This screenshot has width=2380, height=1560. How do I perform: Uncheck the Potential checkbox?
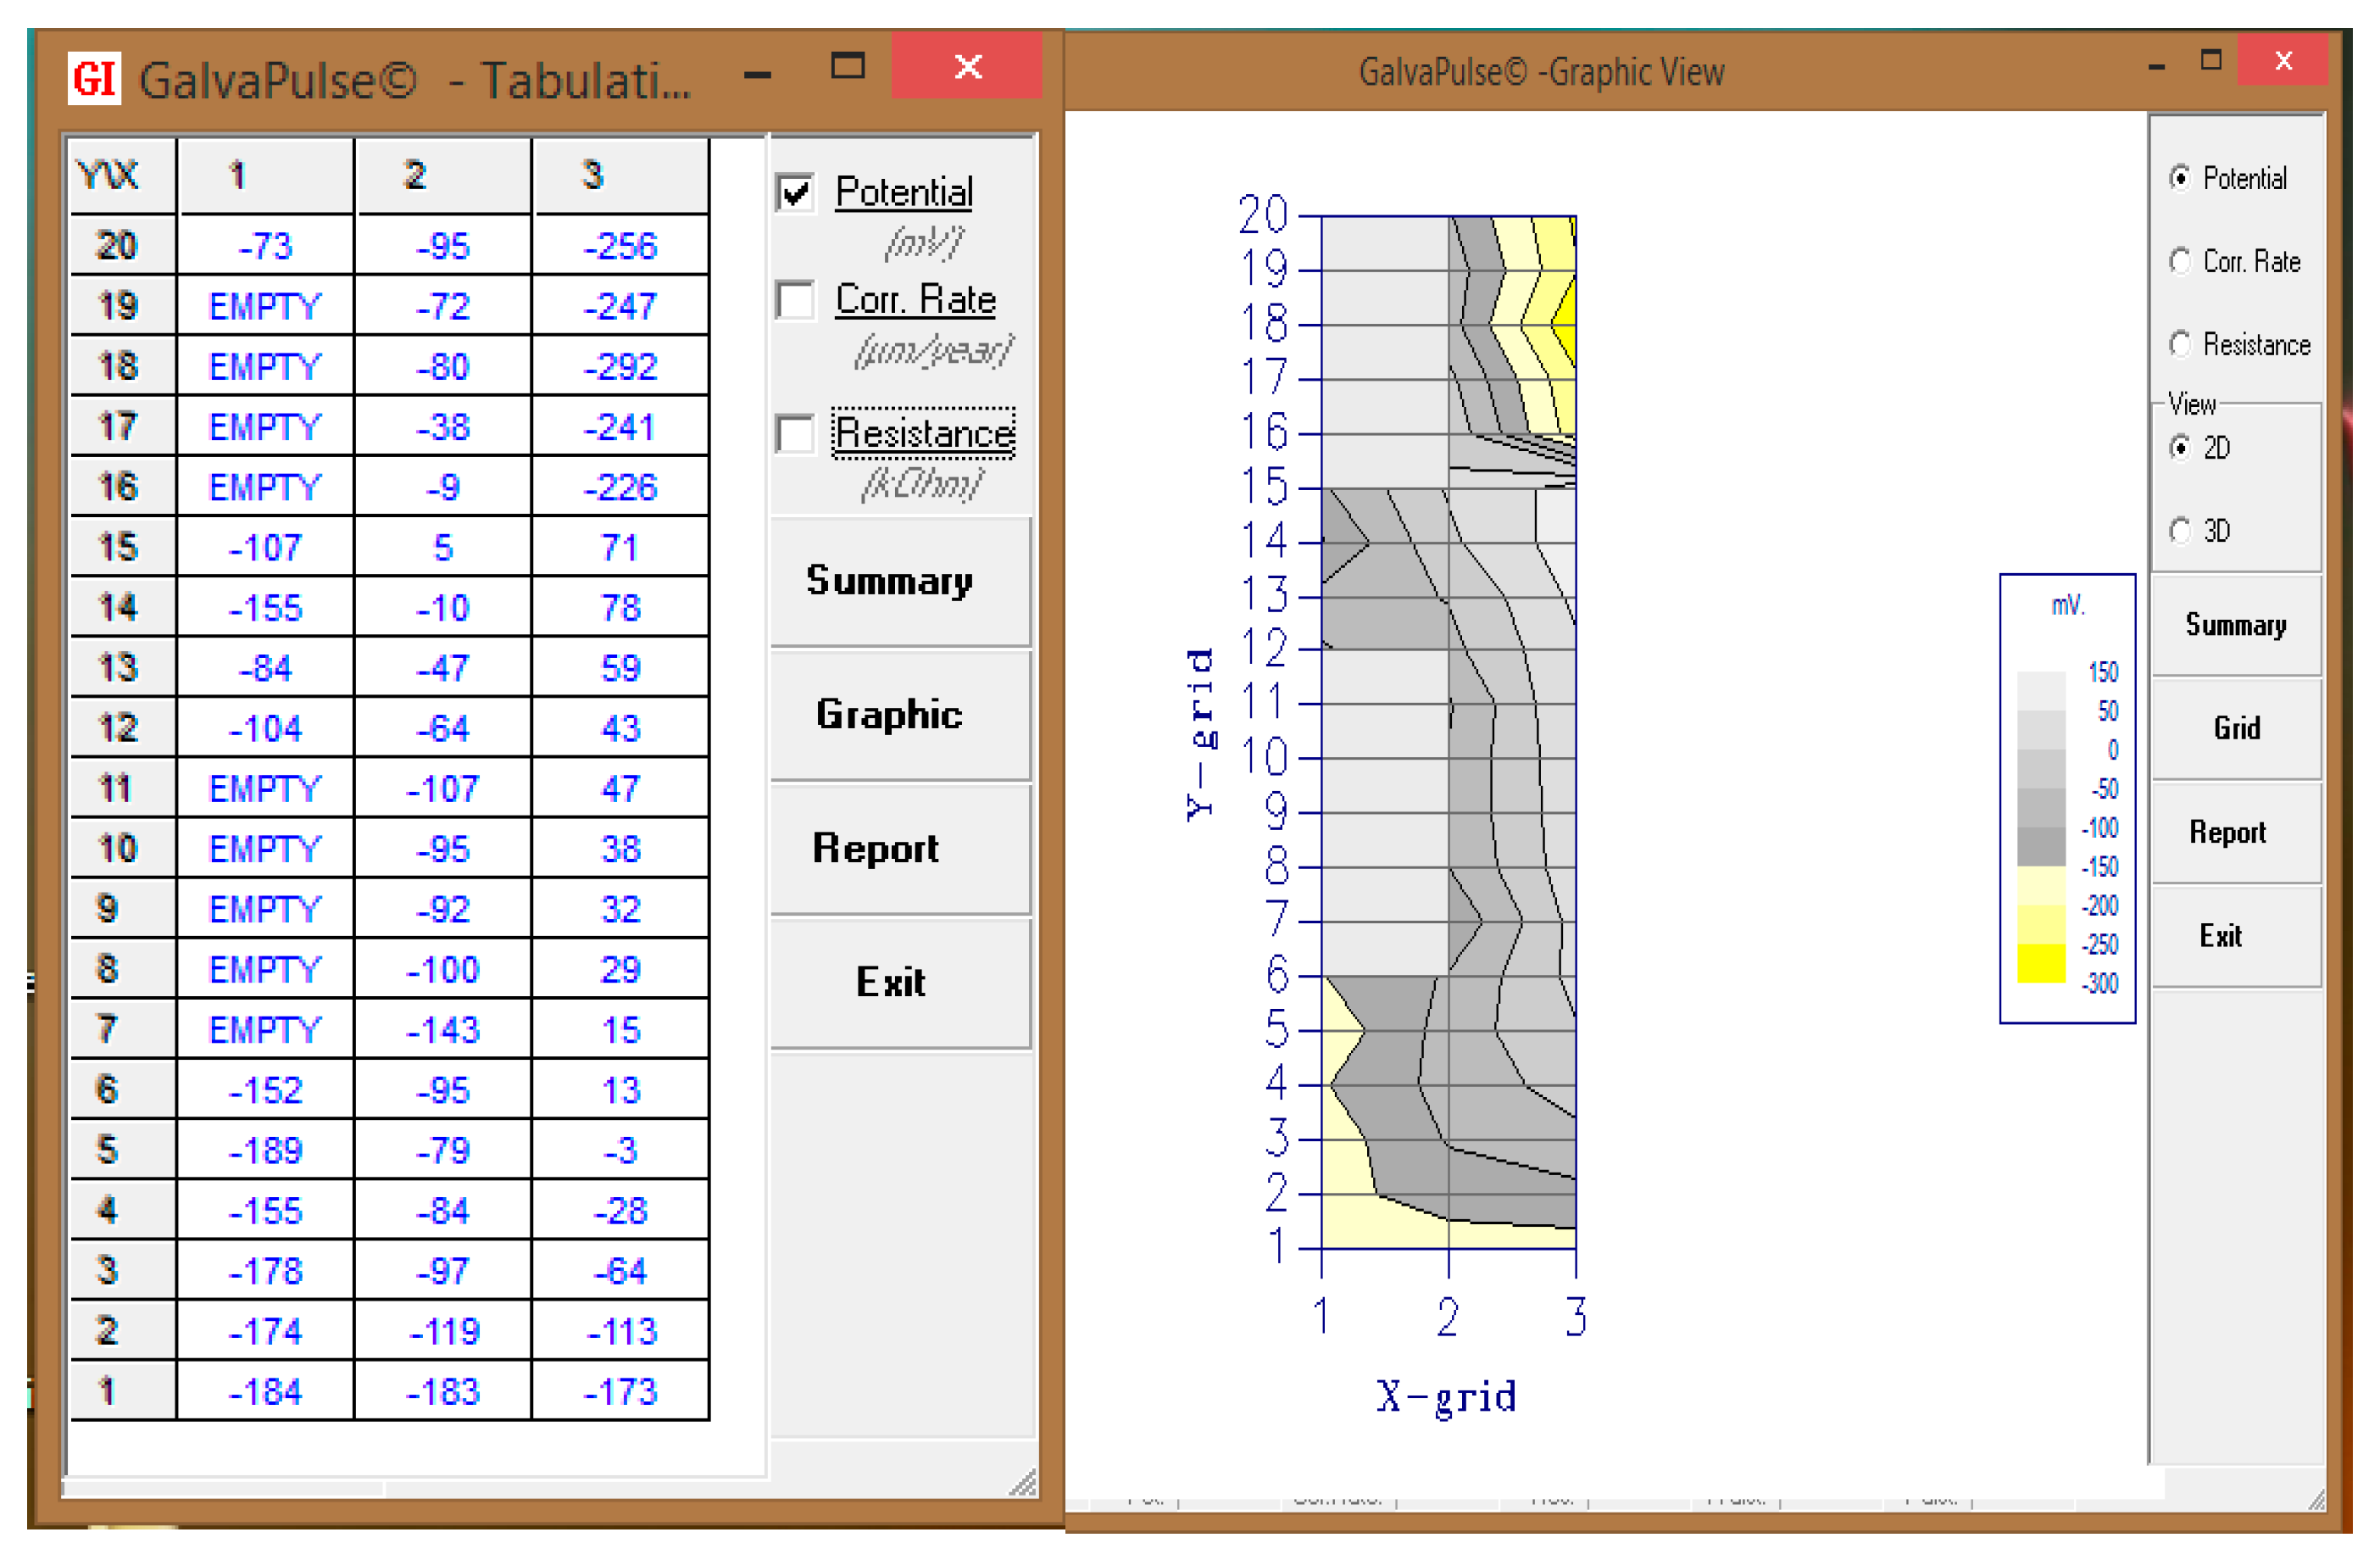[795, 192]
